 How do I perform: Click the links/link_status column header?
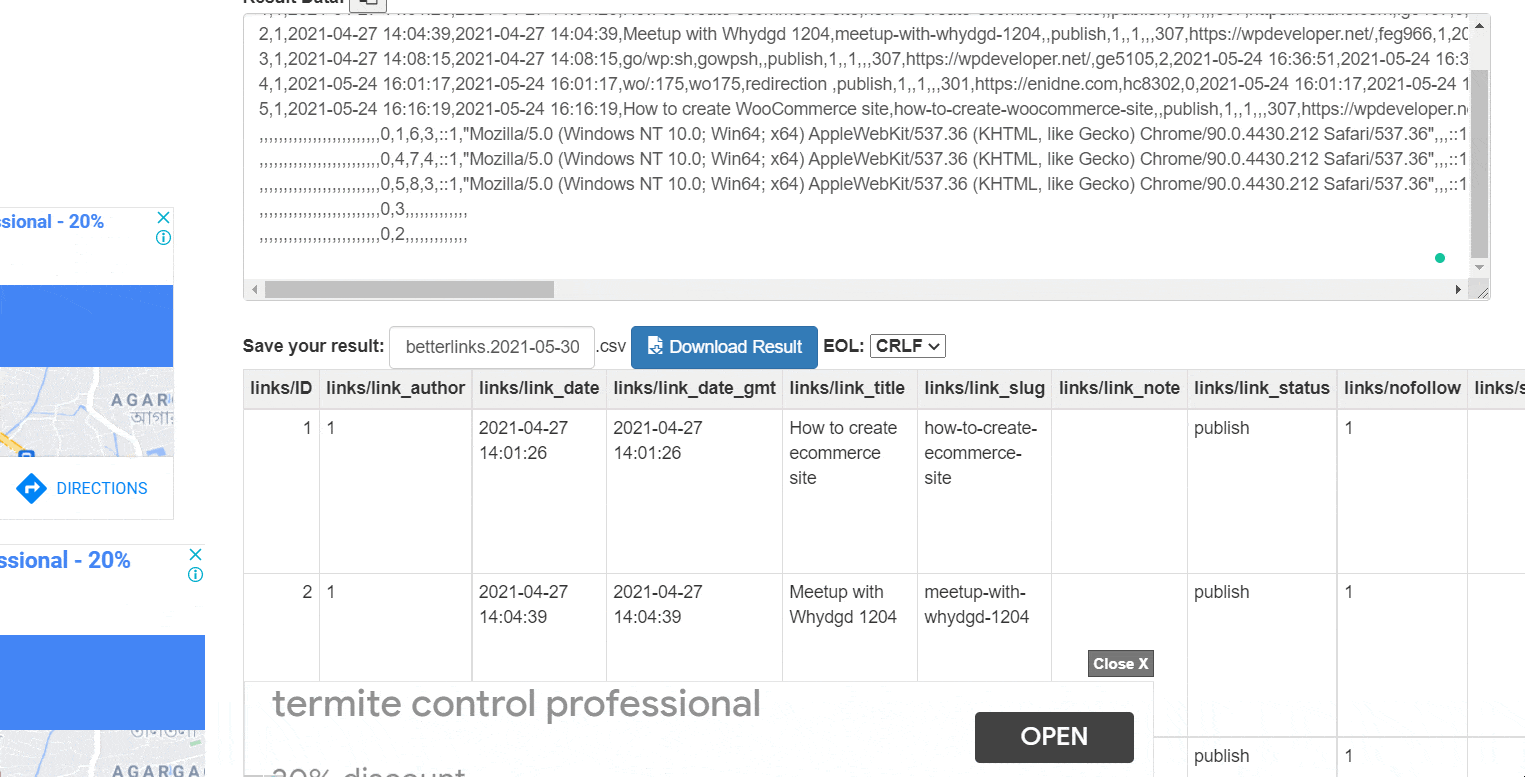tap(1262, 388)
